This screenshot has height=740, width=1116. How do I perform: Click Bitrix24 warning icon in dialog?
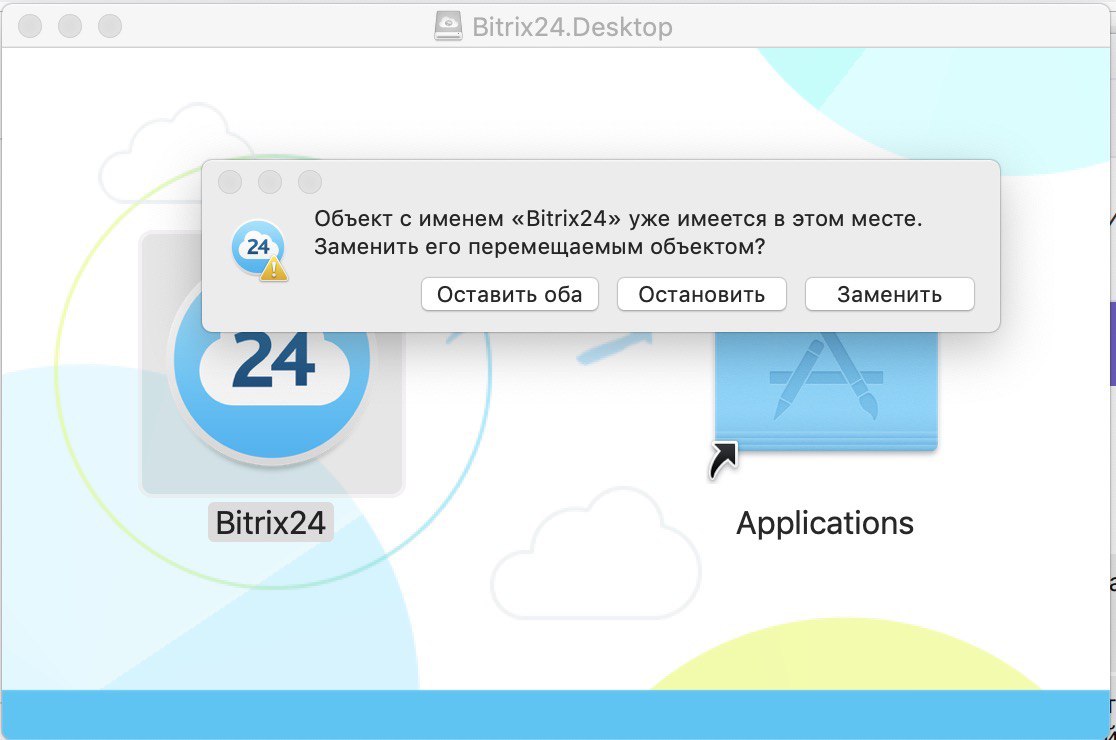[x=260, y=250]
